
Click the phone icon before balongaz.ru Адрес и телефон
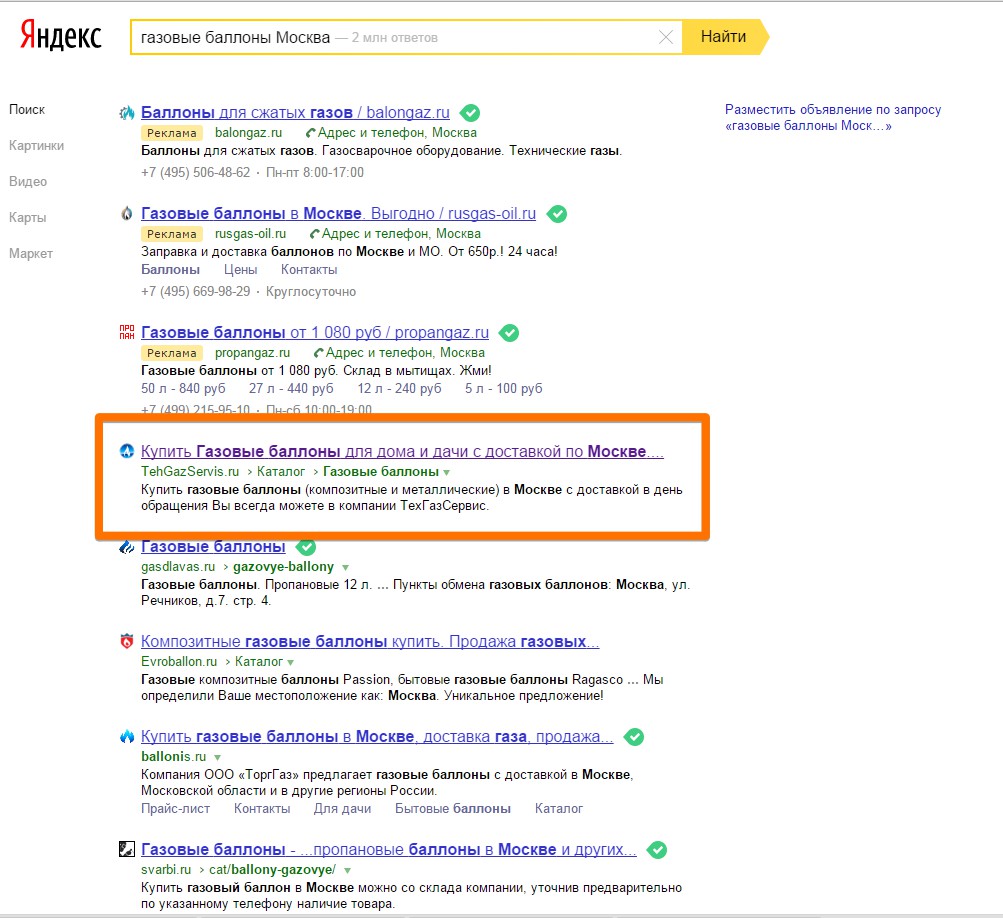coord(310,133)
